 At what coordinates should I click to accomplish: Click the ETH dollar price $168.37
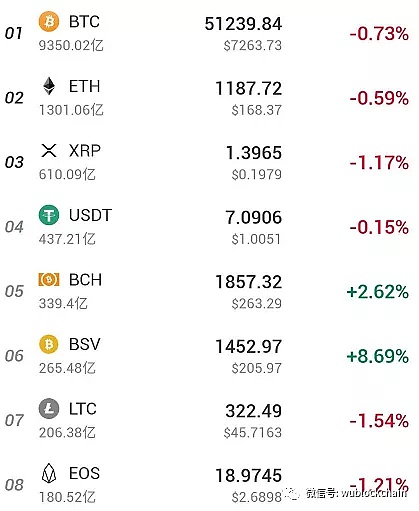257,110
